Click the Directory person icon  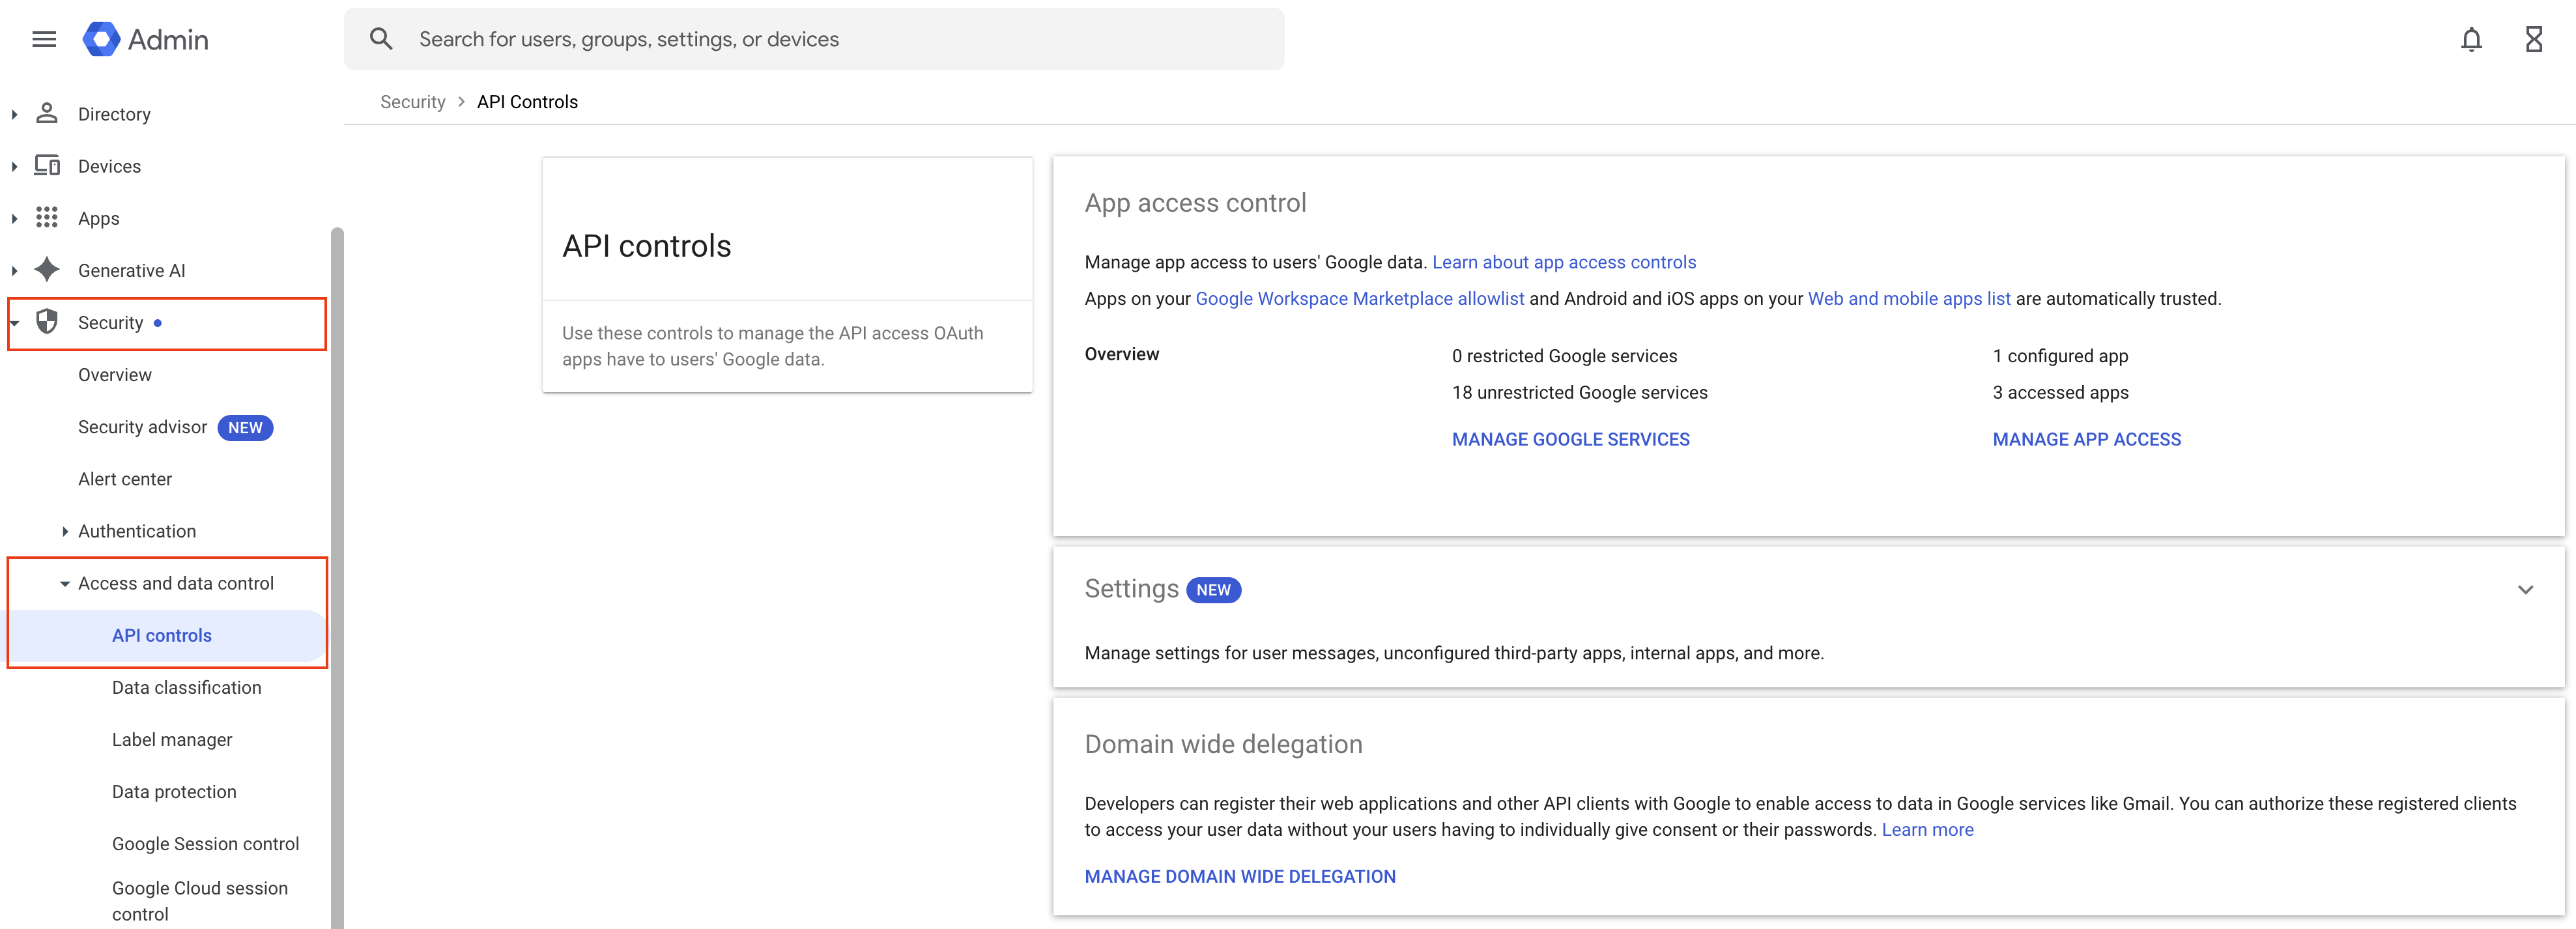47,114
